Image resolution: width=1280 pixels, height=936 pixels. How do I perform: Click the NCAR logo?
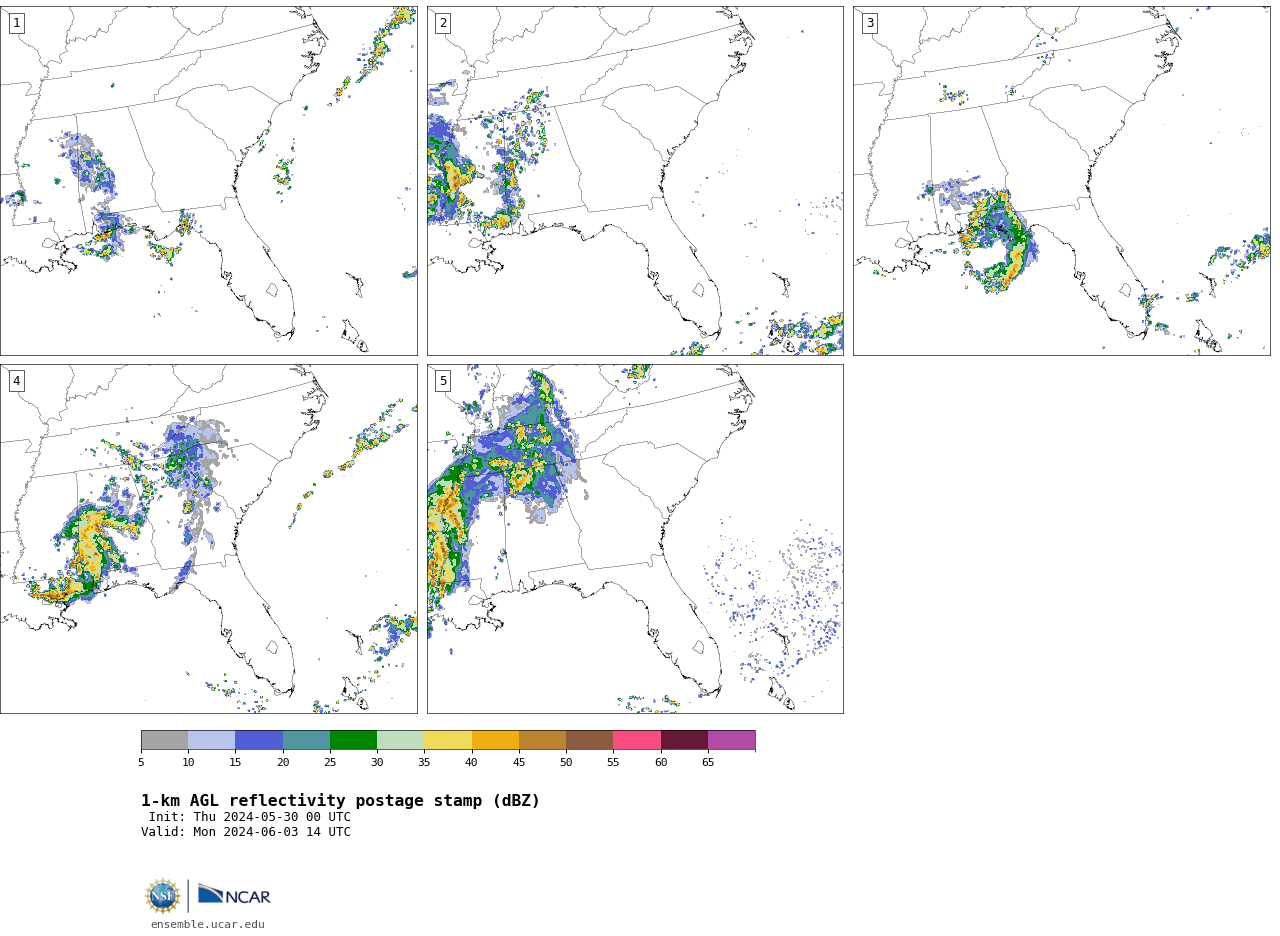[234, 896]
